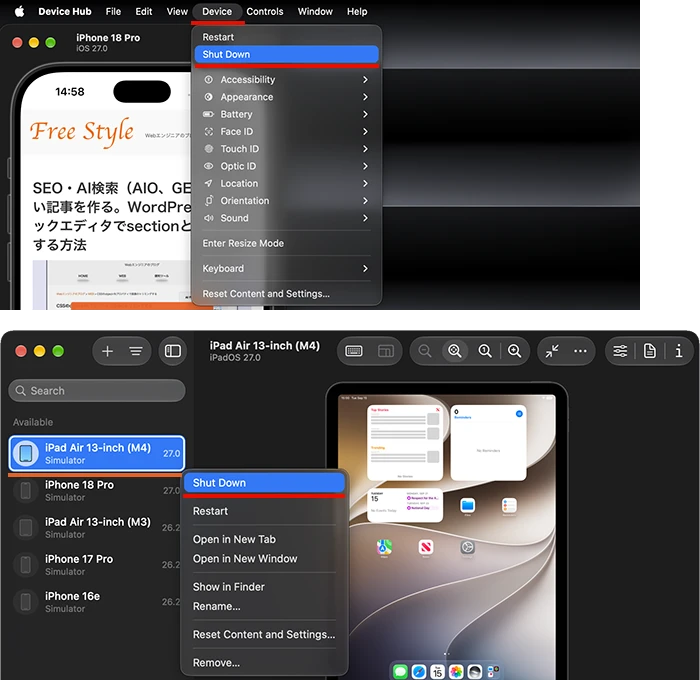The width and height of the screenshot is (700, 680).
Task: Open the Help menu
Action: tap(357, 12)
